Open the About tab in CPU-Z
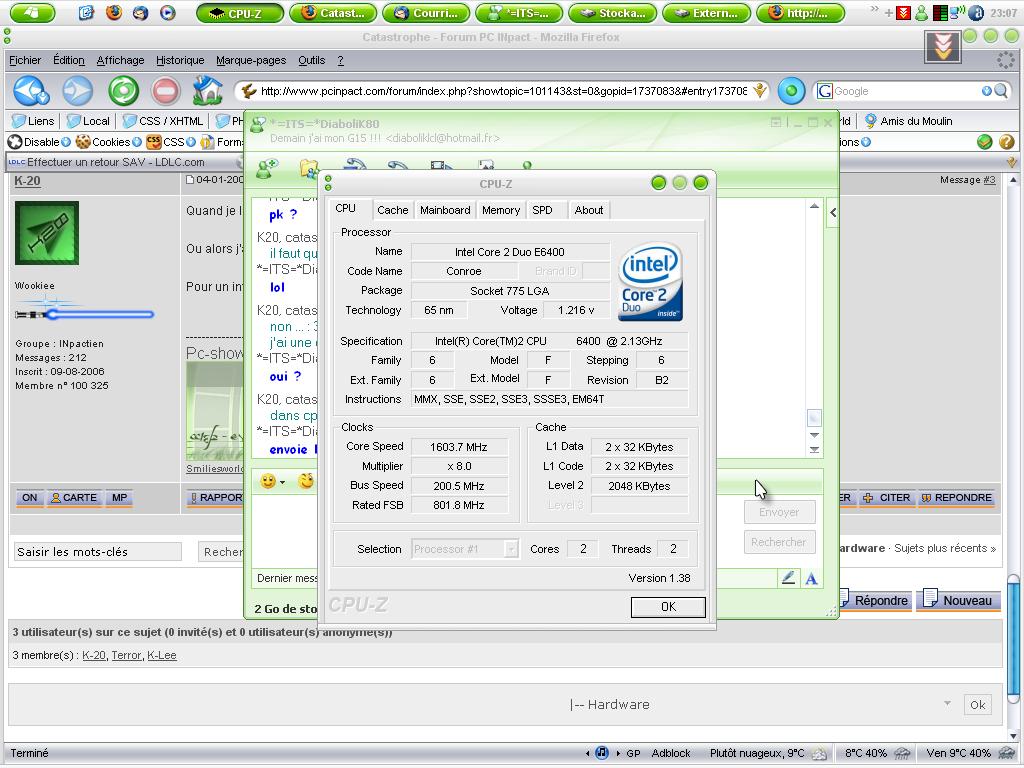The height and width of the screenshot is (768, 1024). pos(588,210)
